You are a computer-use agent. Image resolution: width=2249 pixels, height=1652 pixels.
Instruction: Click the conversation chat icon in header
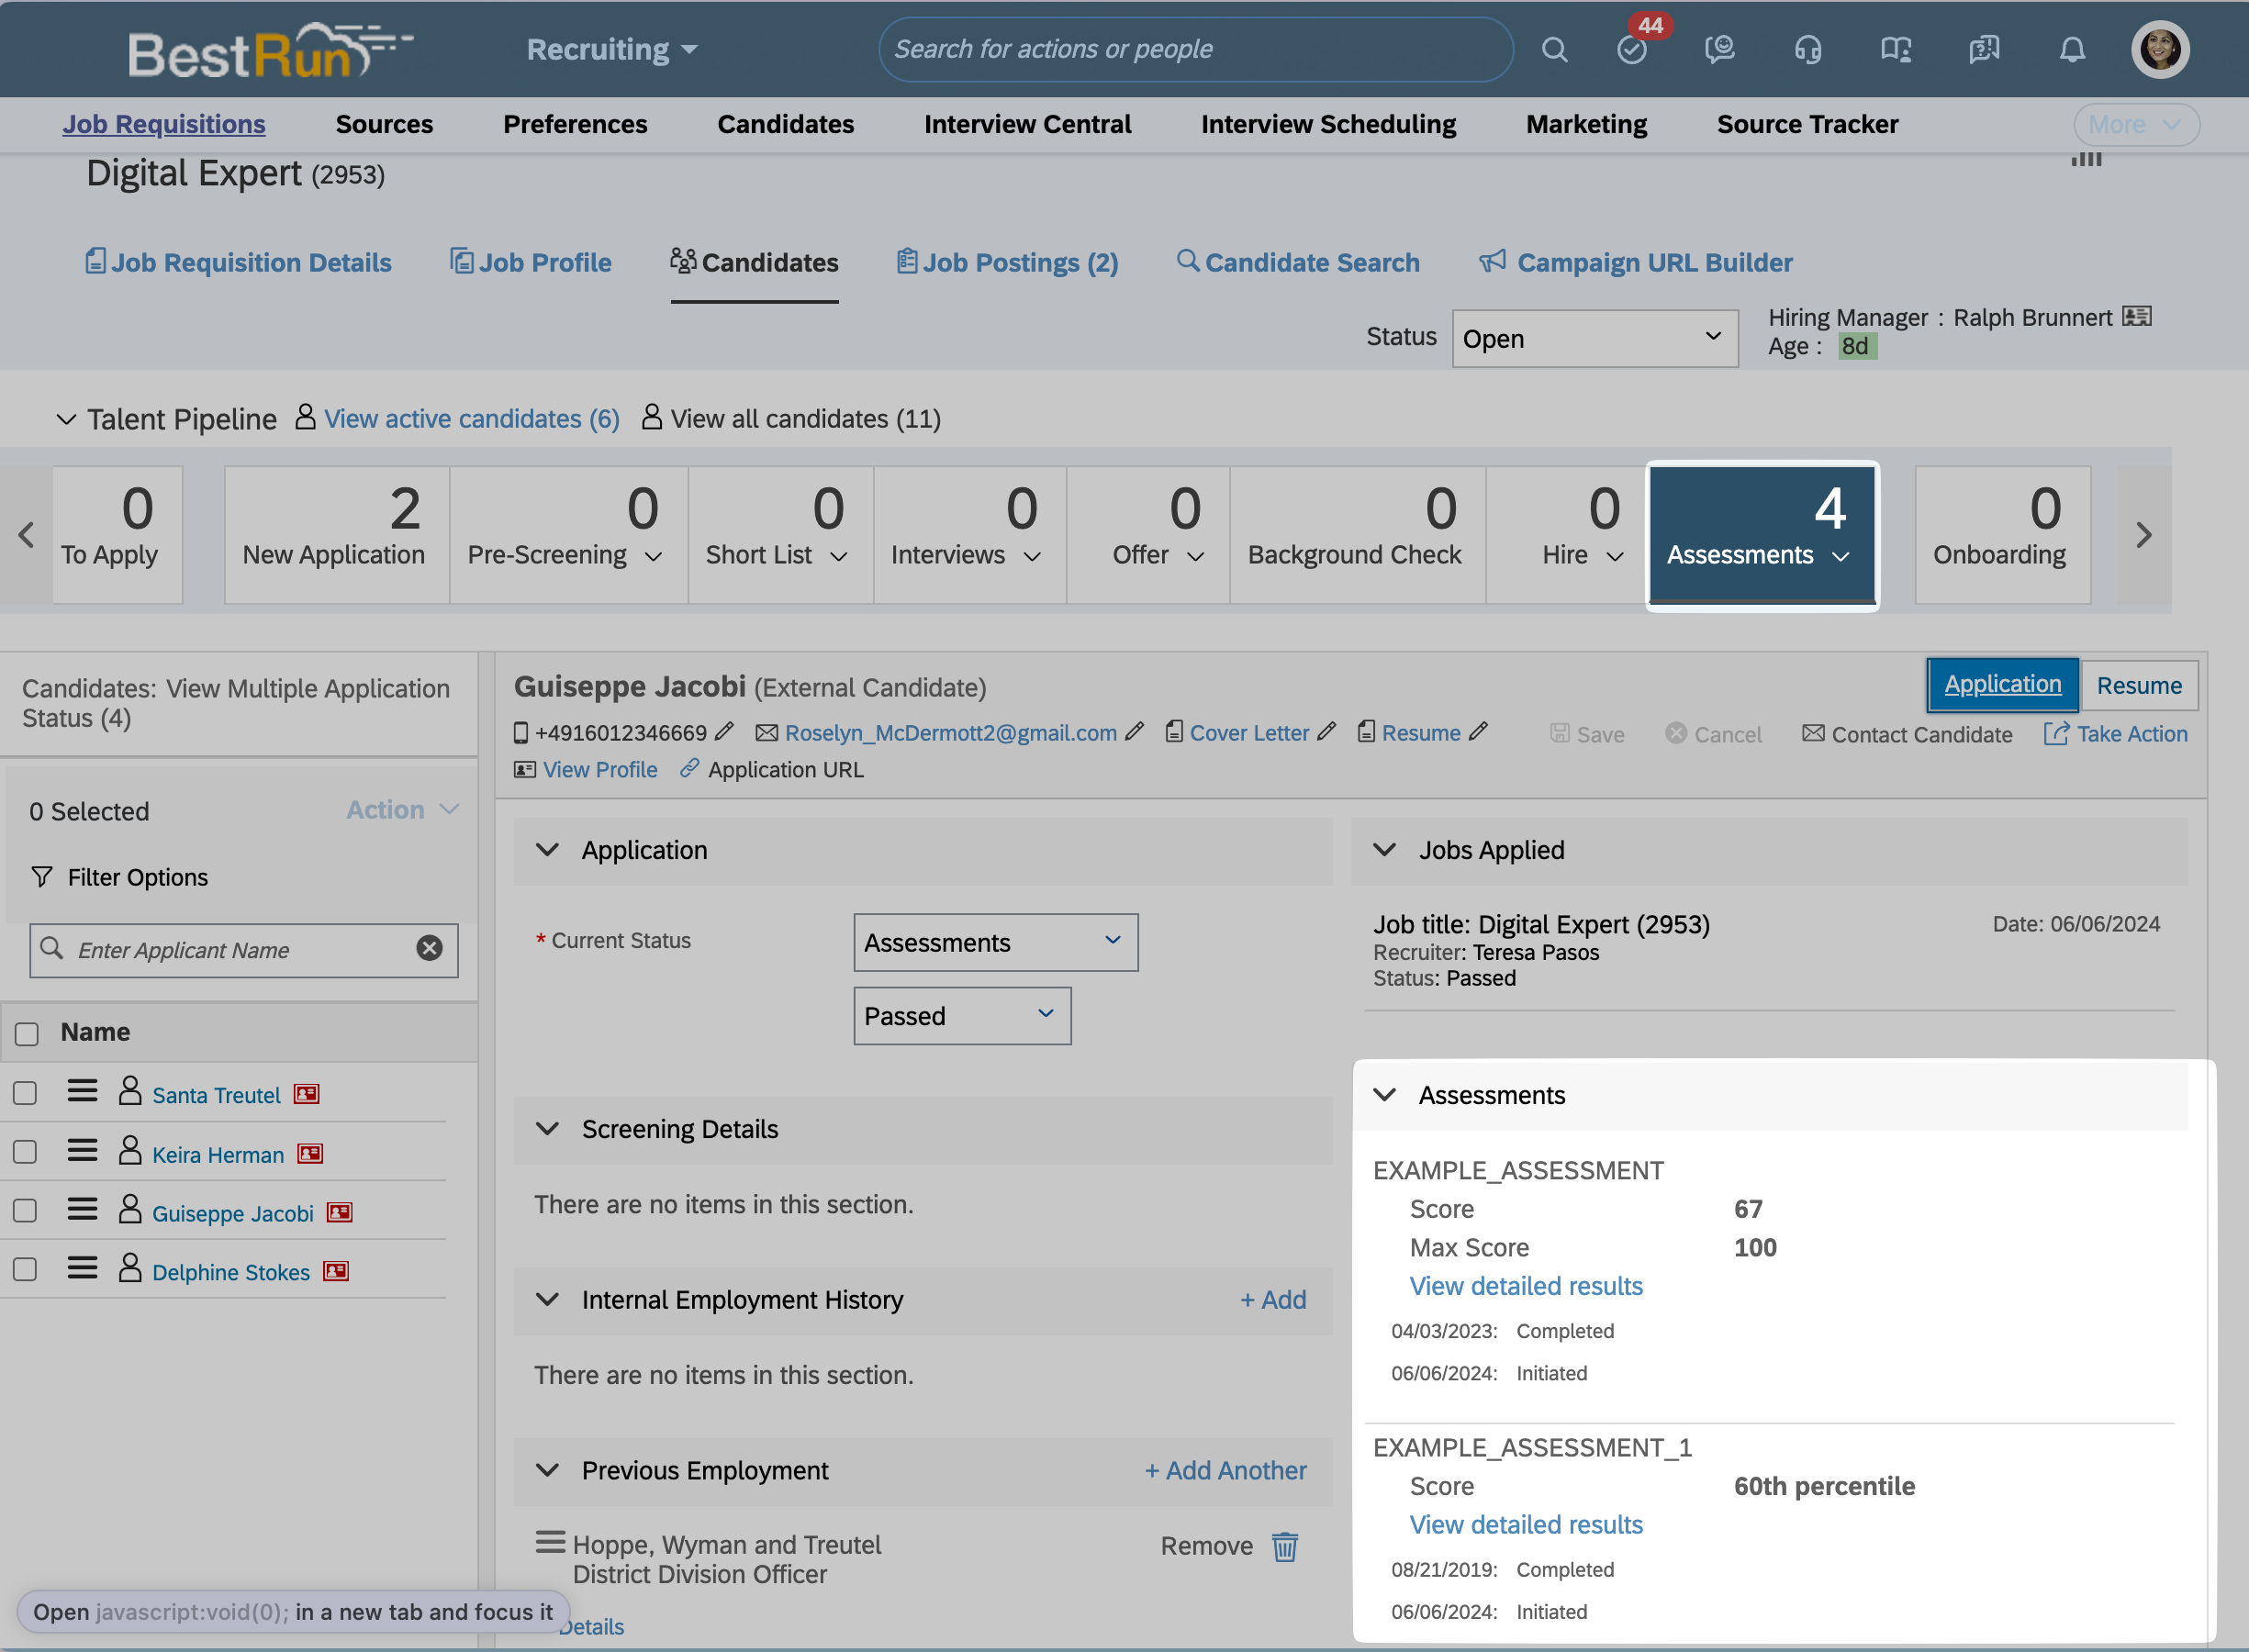pos(1720,49)
